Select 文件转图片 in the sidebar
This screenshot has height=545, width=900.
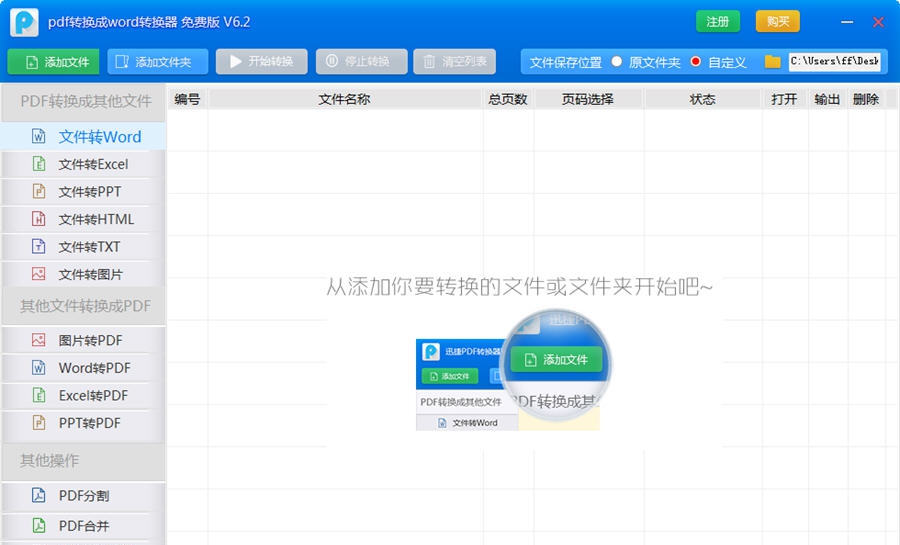point(84,274)
